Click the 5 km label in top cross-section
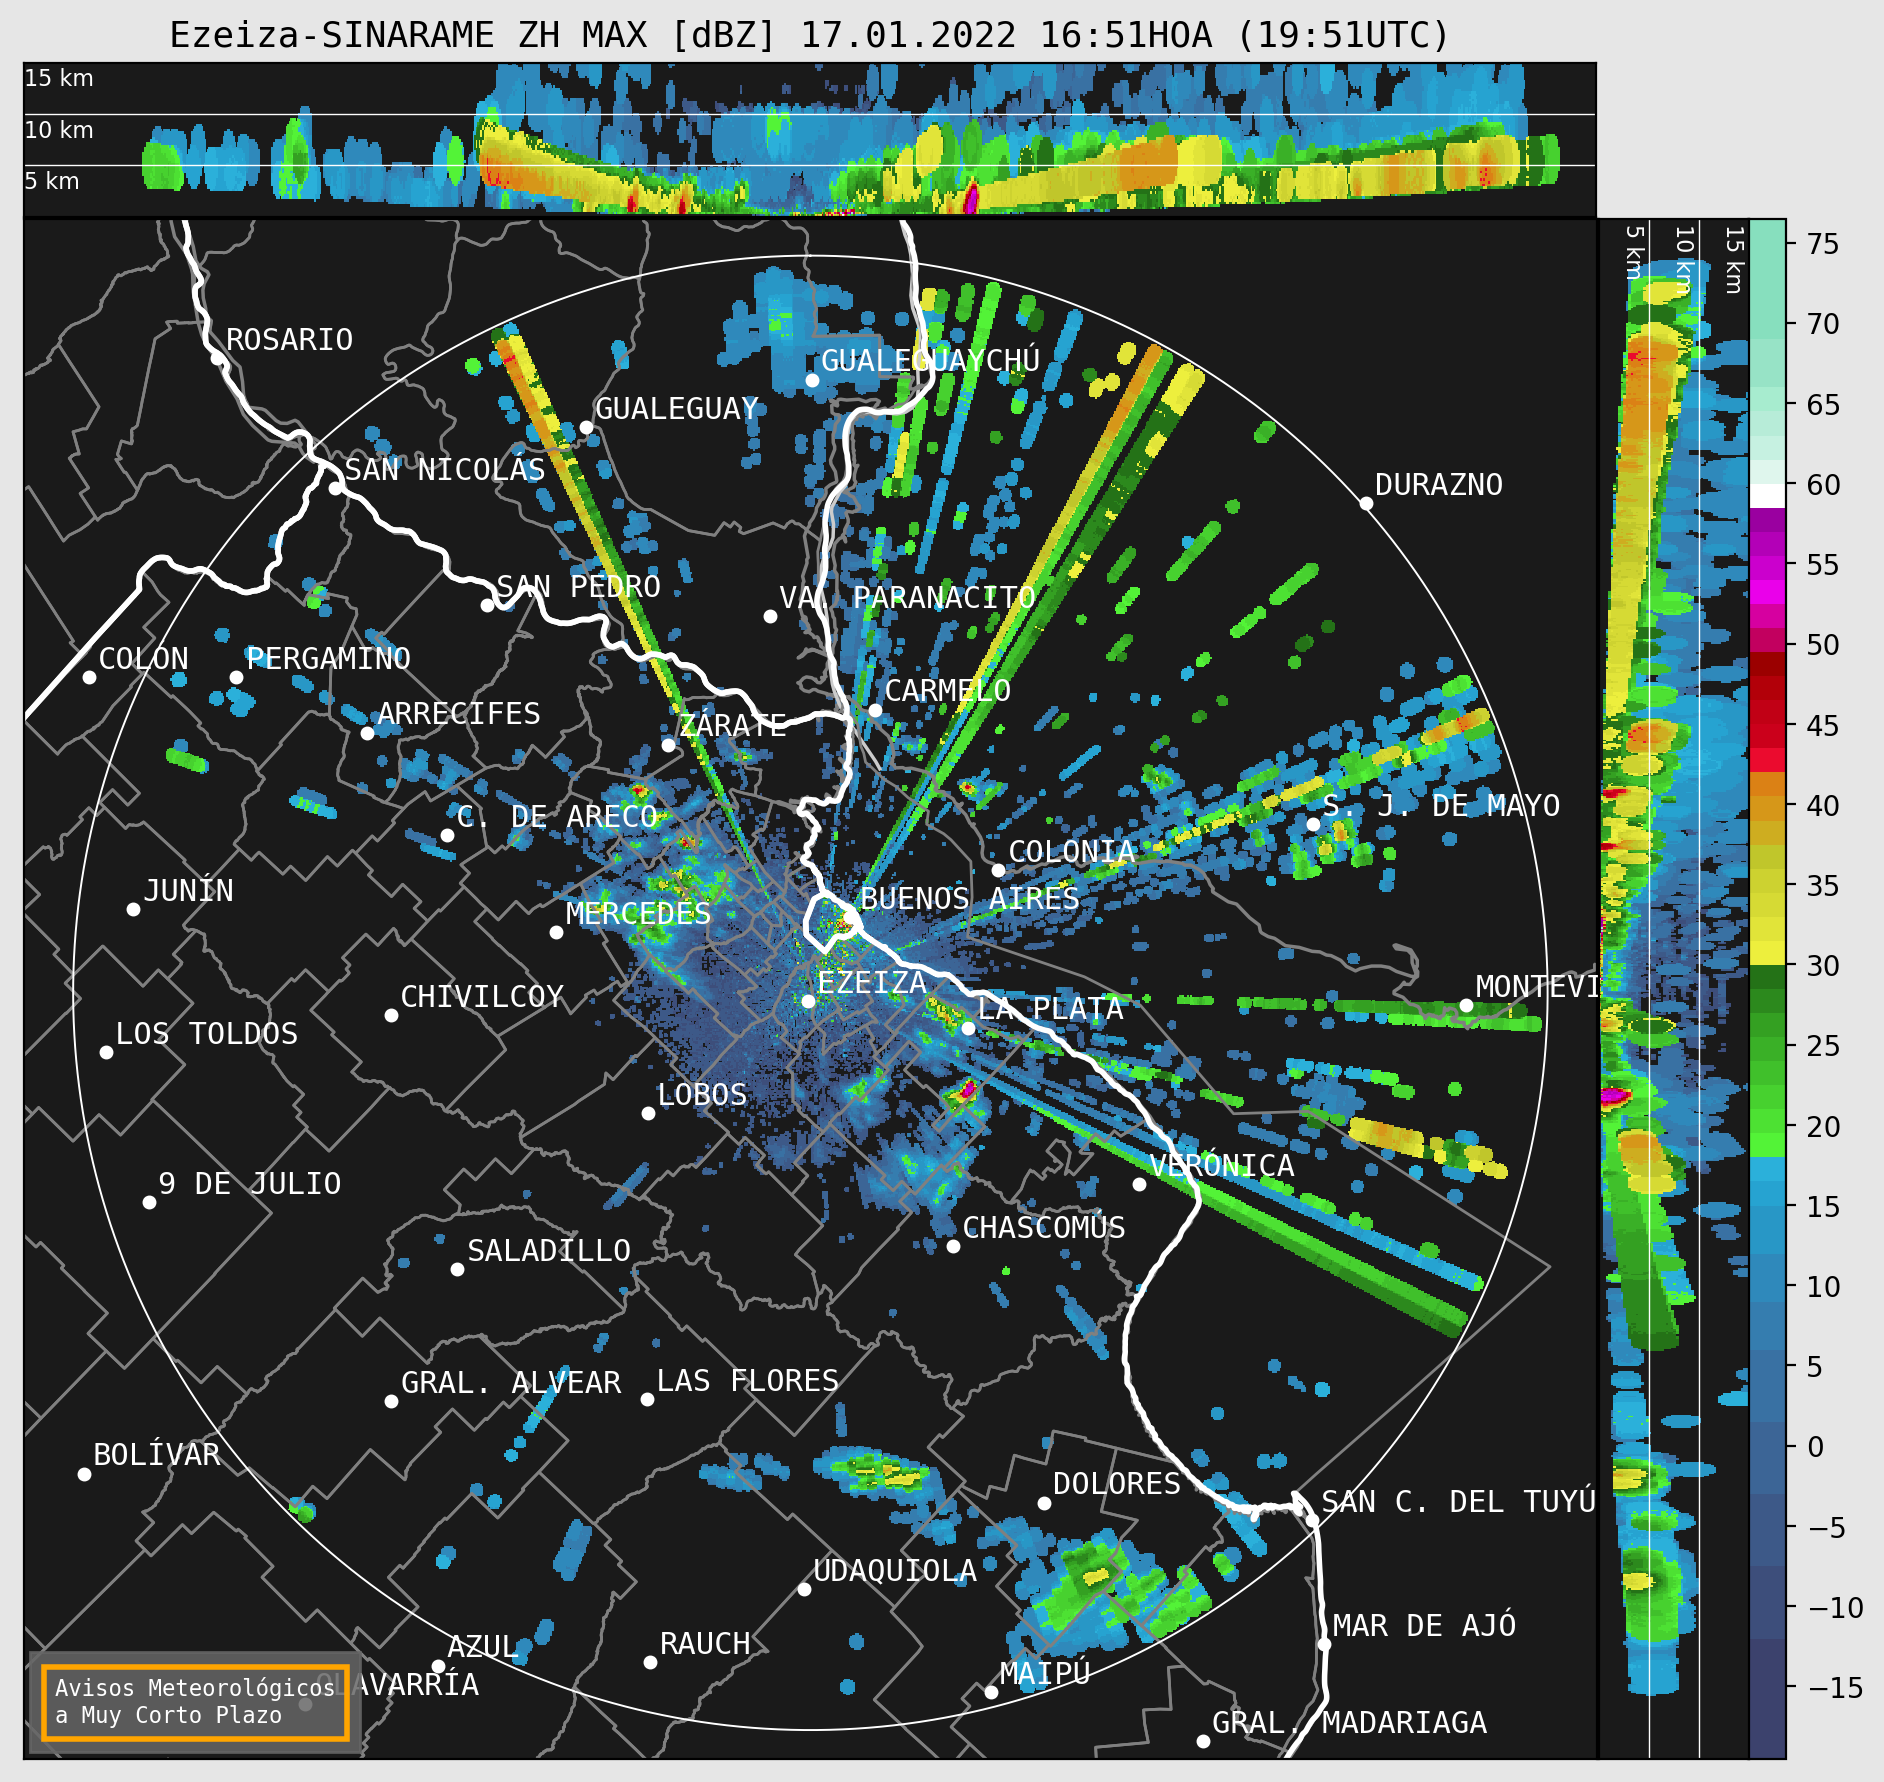1884x1782 pixels. 52,181
